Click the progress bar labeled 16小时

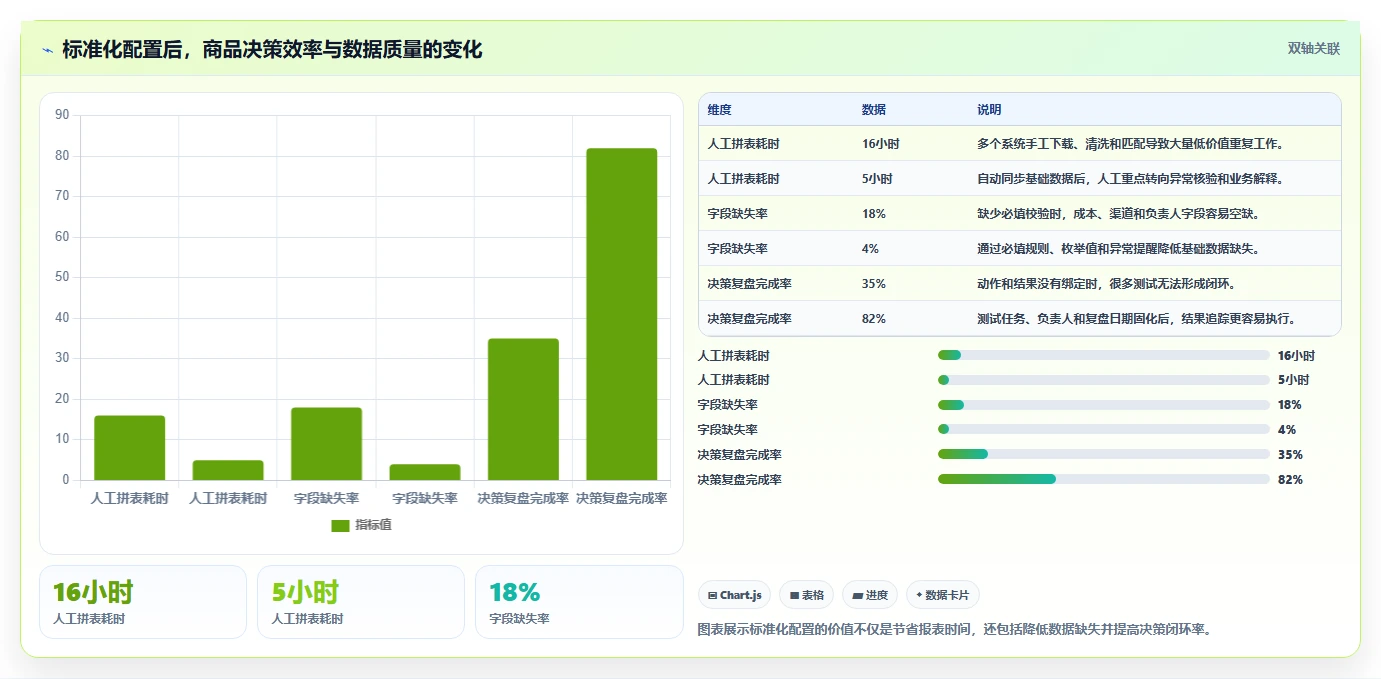pyautogui.click(x=1104, y=355)
